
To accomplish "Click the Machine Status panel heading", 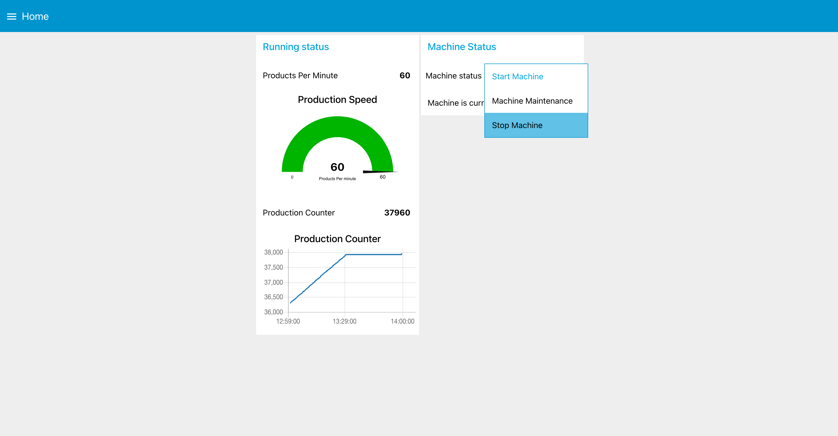I will tap(461, 47).
